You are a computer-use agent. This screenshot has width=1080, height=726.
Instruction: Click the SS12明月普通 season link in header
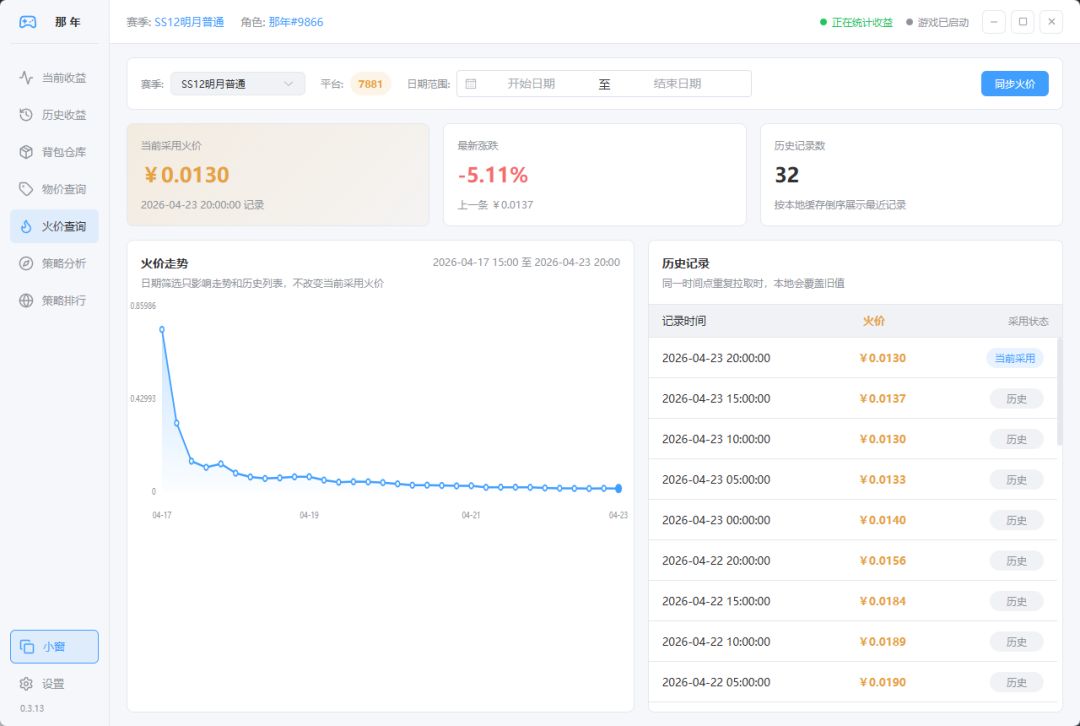(189, 22)
